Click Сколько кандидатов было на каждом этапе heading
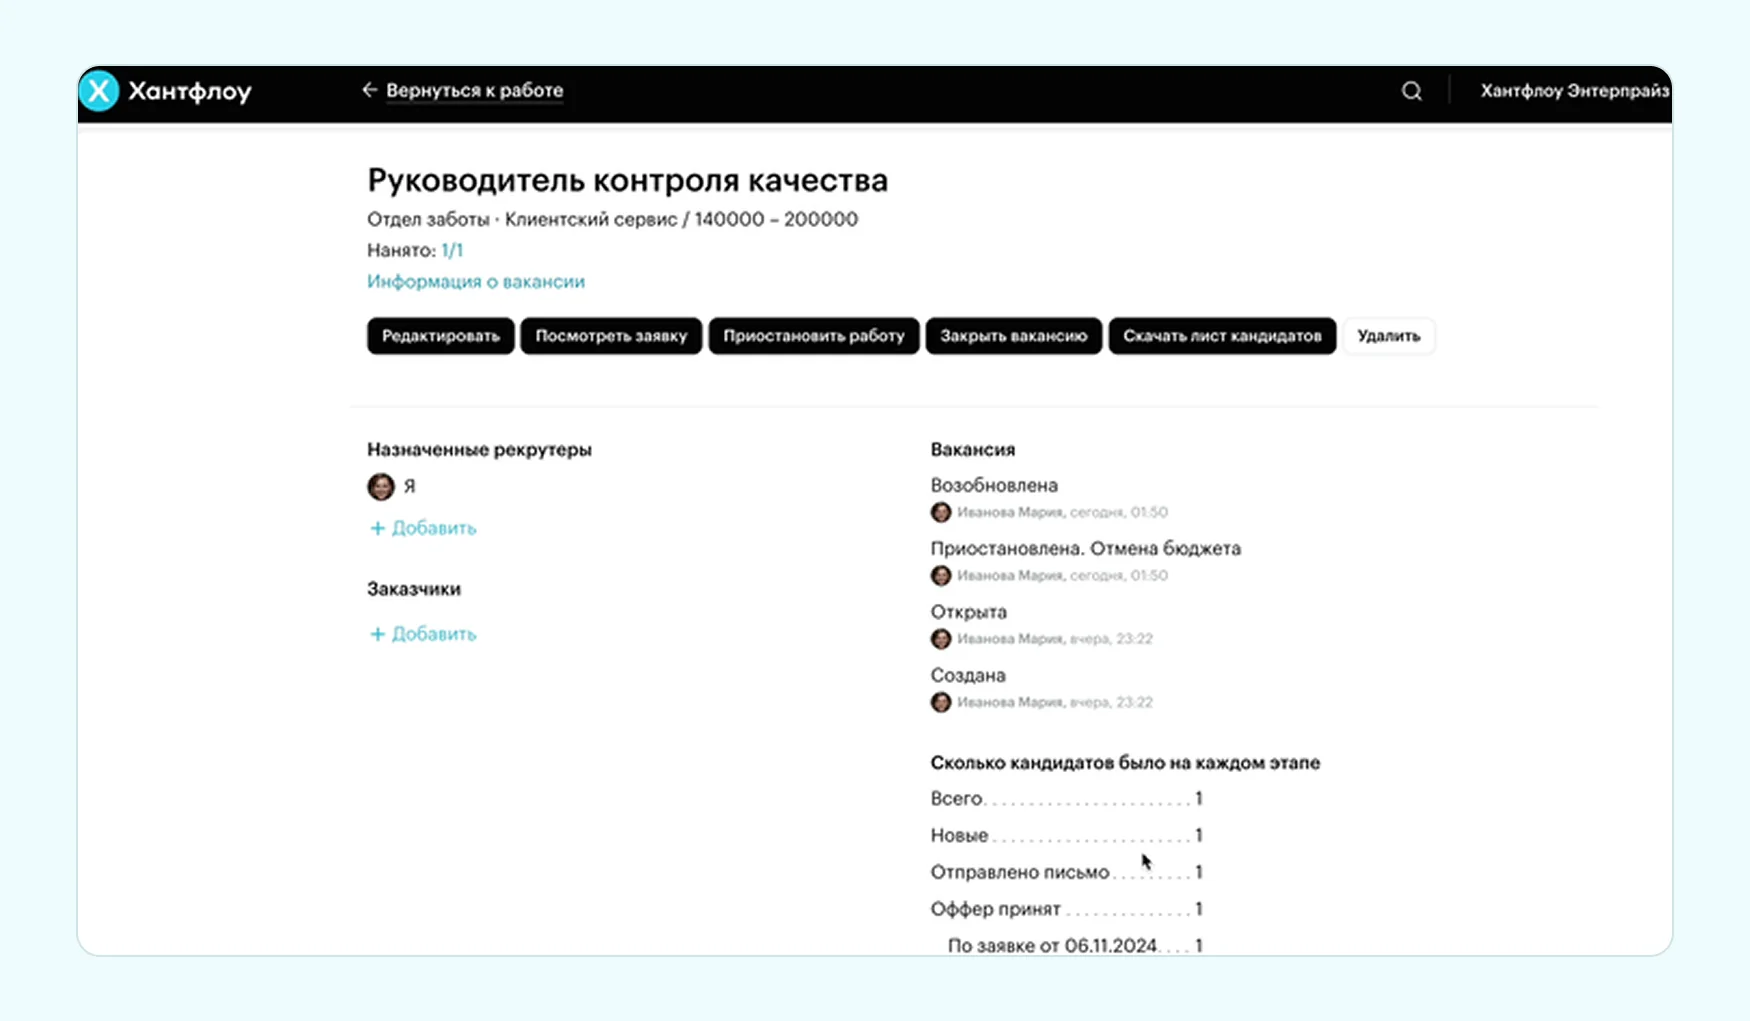The width and height of the screenshot is (1750, 1021). point(1125,763)
